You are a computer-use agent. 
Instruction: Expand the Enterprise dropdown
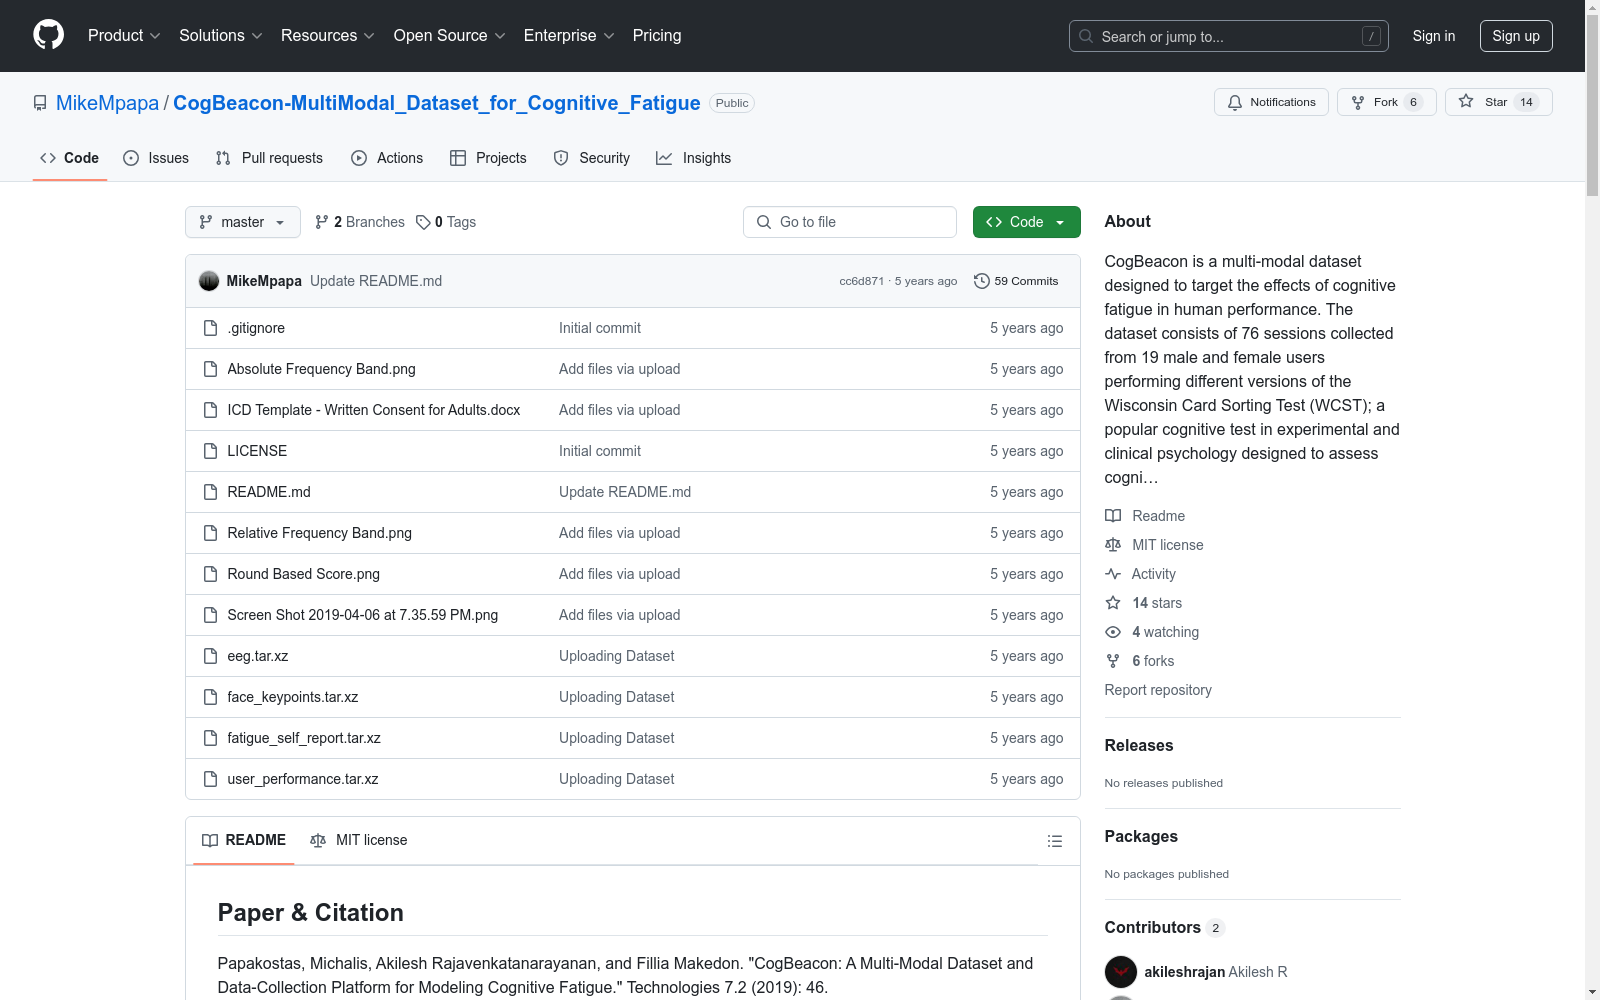click(x=569, y=35)
